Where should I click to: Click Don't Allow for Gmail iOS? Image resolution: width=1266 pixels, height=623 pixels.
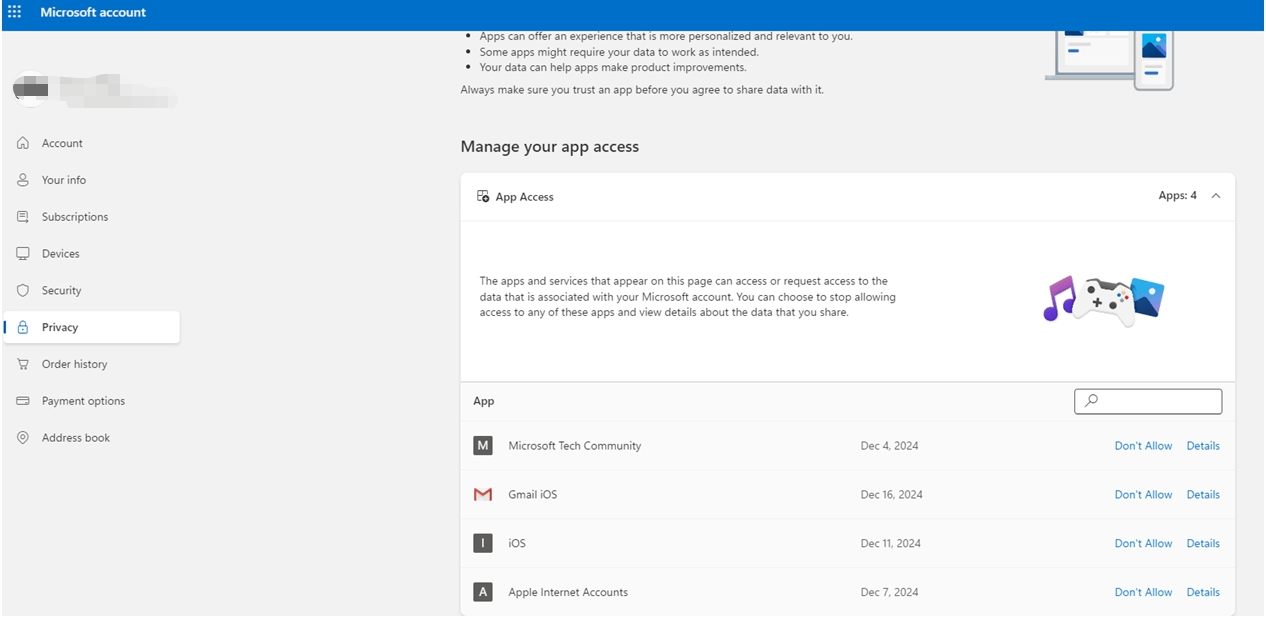(1143, 494)
